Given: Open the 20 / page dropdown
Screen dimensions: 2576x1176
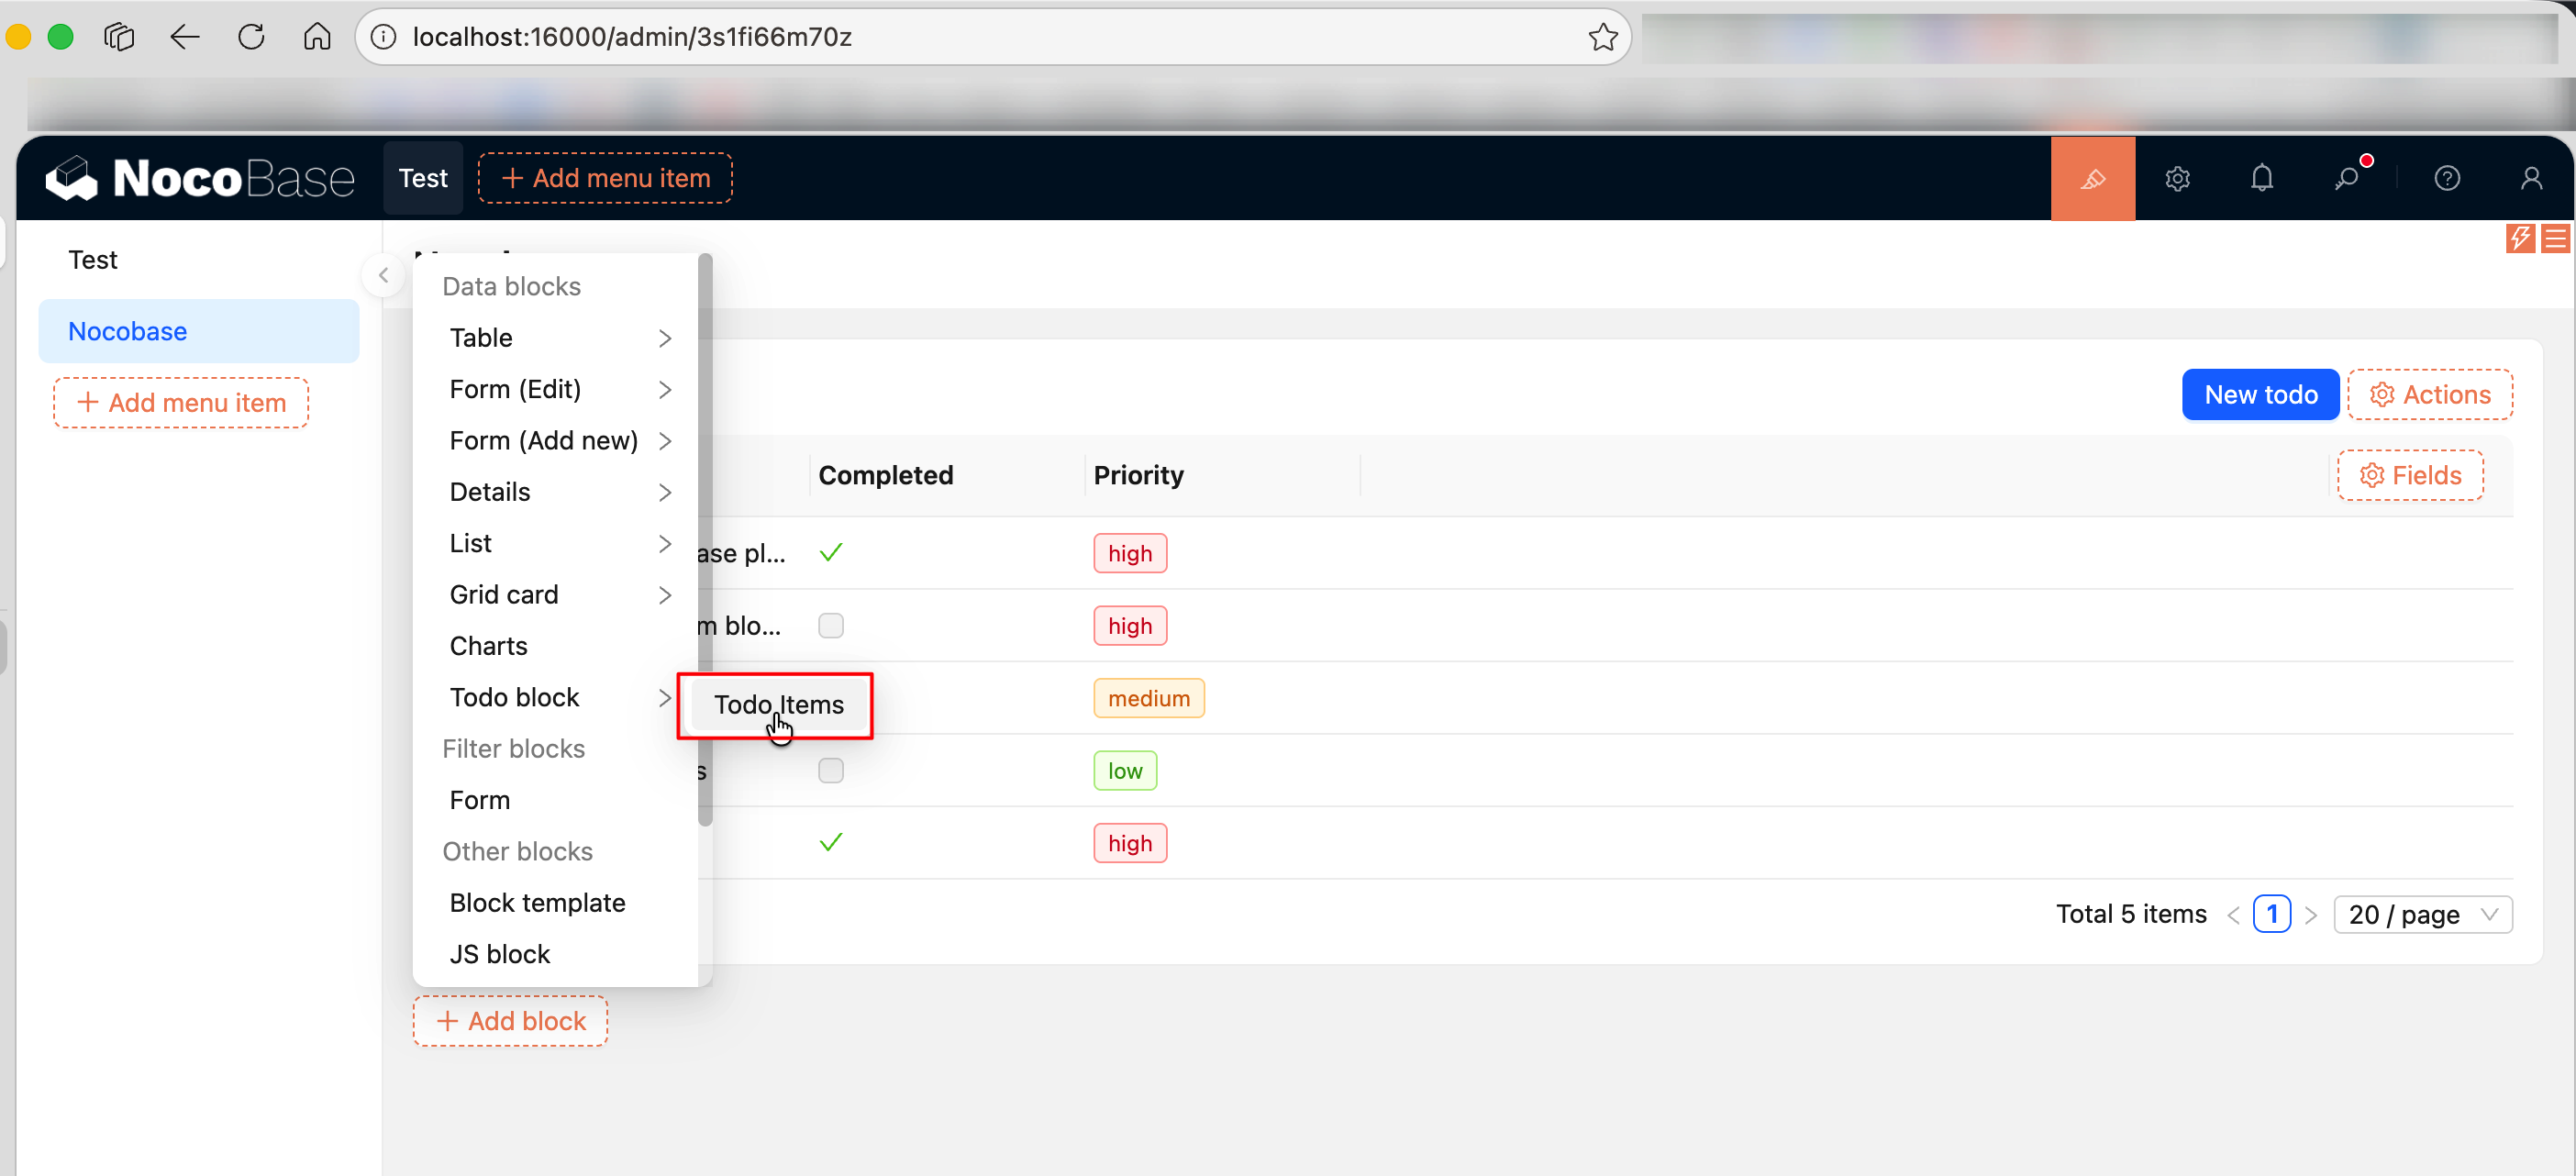Looking at the screenshot, I should 2421,914.
